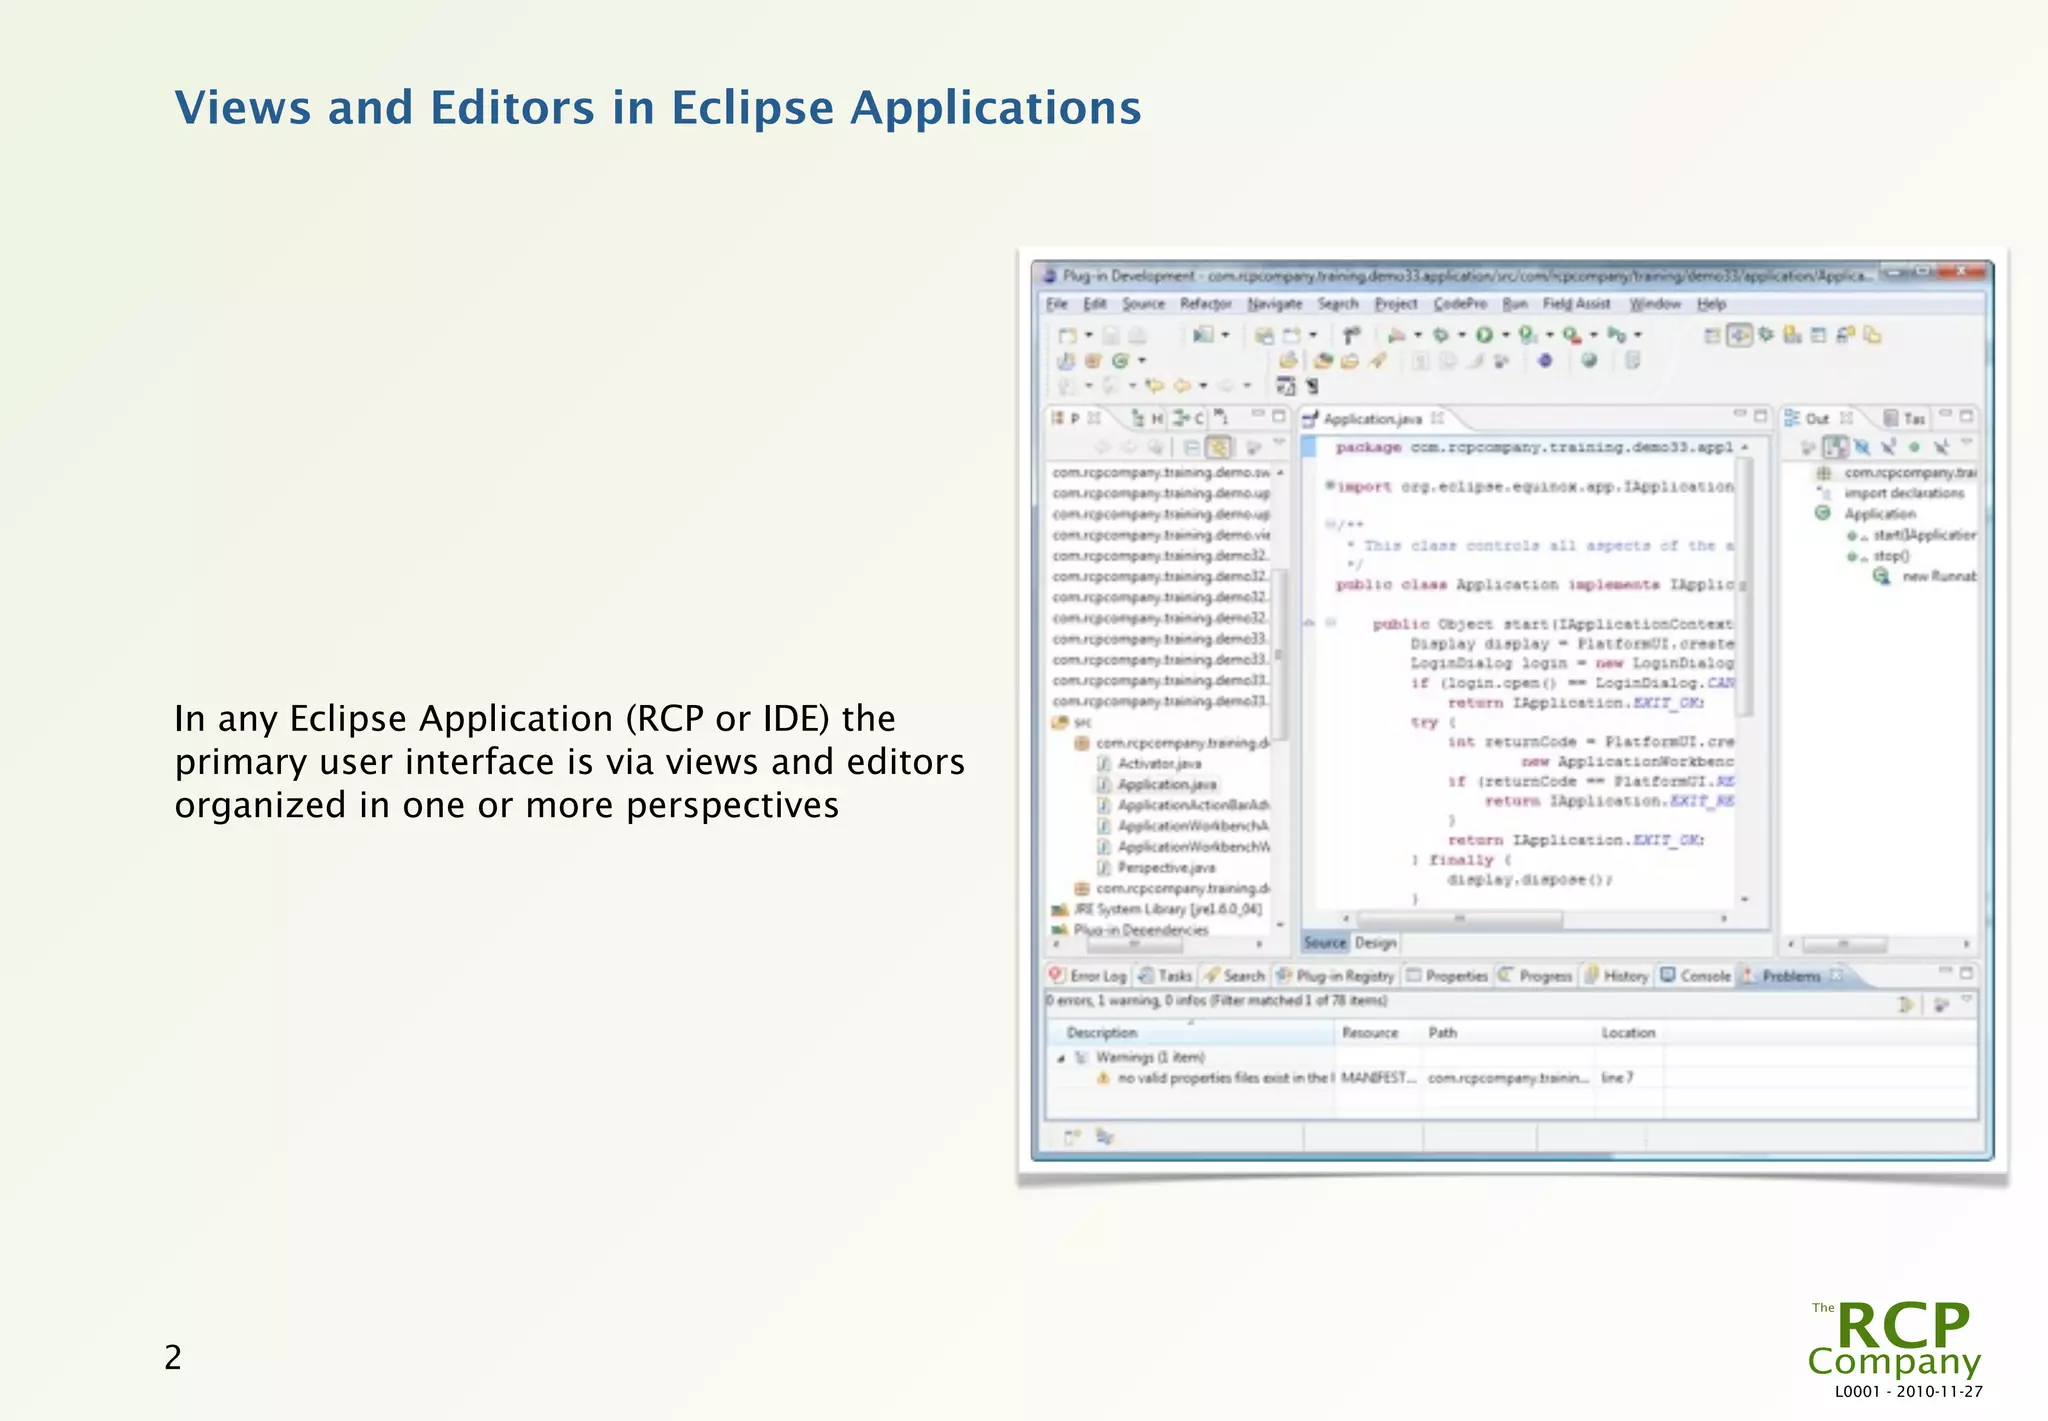Screen dimensions: 2048x1421
Task: Select Activator.java in the package tree
Action: point(1149,763)
